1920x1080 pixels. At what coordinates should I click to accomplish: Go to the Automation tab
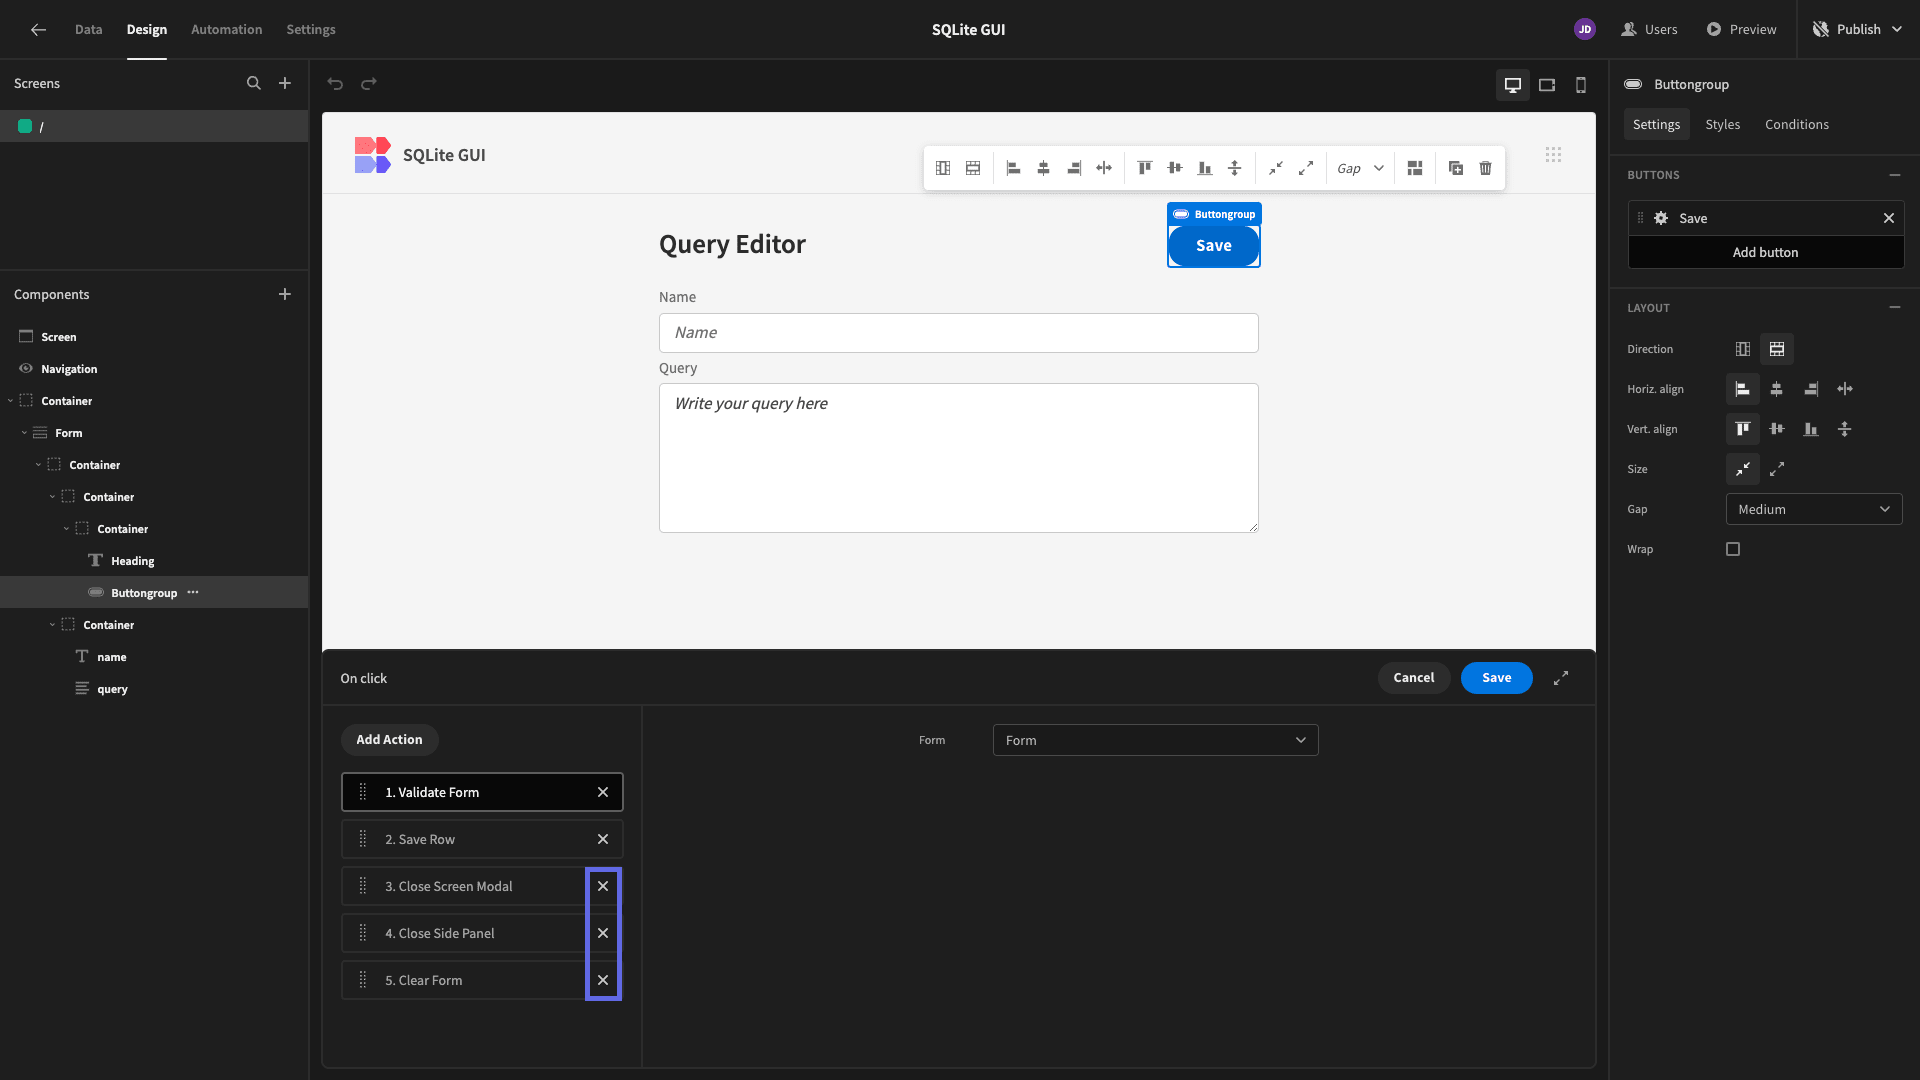[226, 29]
